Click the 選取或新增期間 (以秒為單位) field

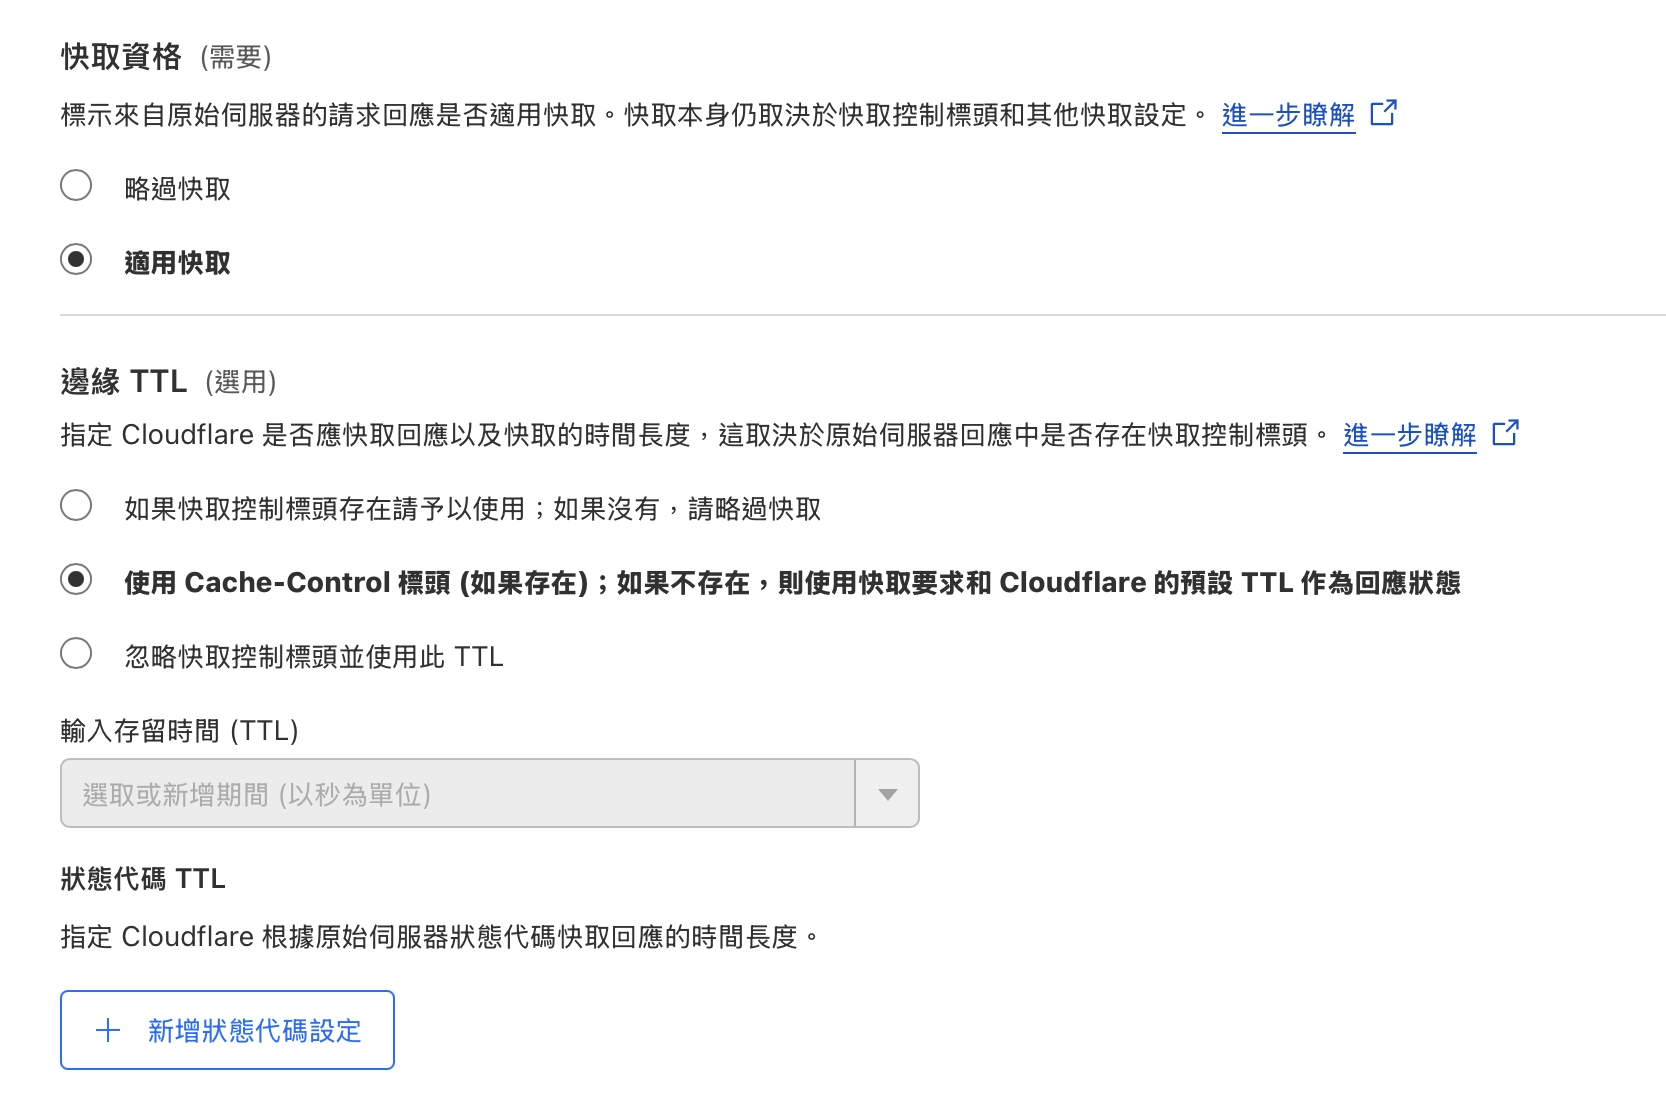pos(457,794)
